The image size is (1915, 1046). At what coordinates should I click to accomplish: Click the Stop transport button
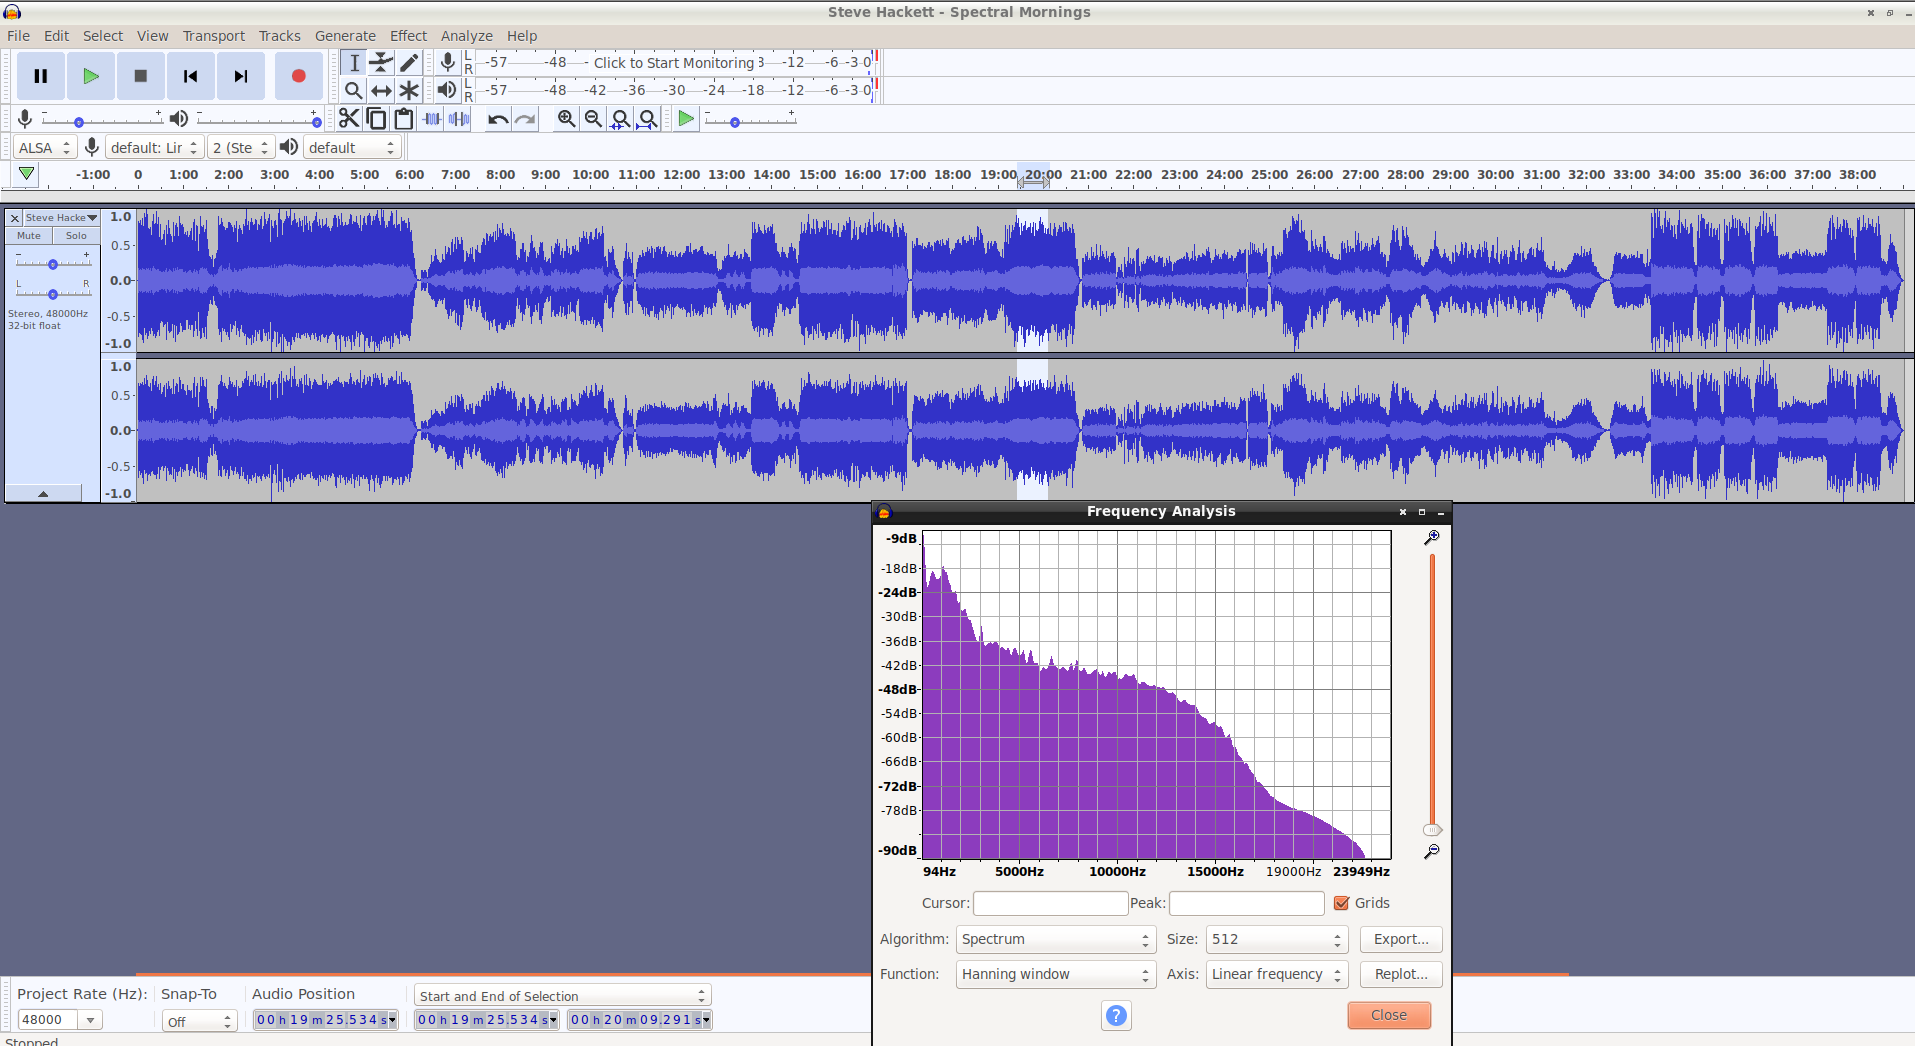pyautogui.click(x=141, y=76)
